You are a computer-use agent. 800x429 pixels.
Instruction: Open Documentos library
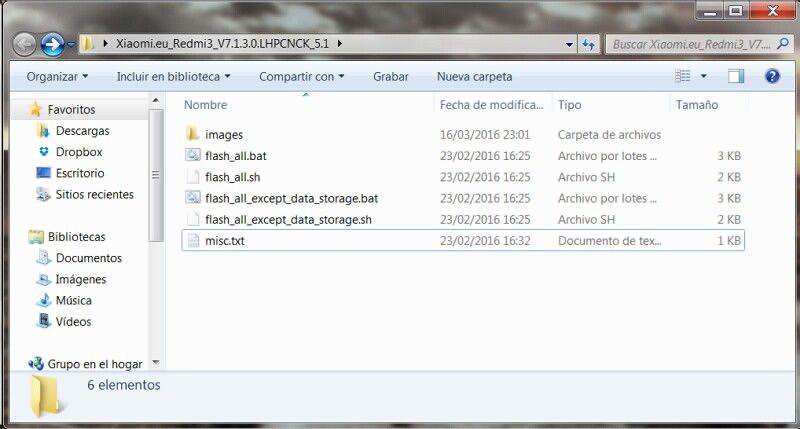(89, 258)
